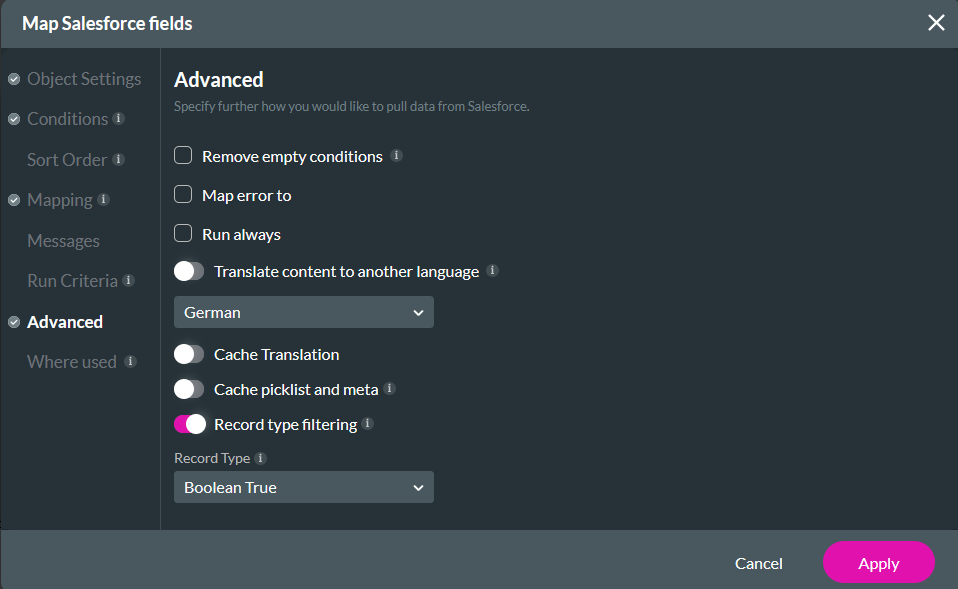Click info icon next to Mapping
This screenshot has width=958, height=589.
[x=103, y=199]
